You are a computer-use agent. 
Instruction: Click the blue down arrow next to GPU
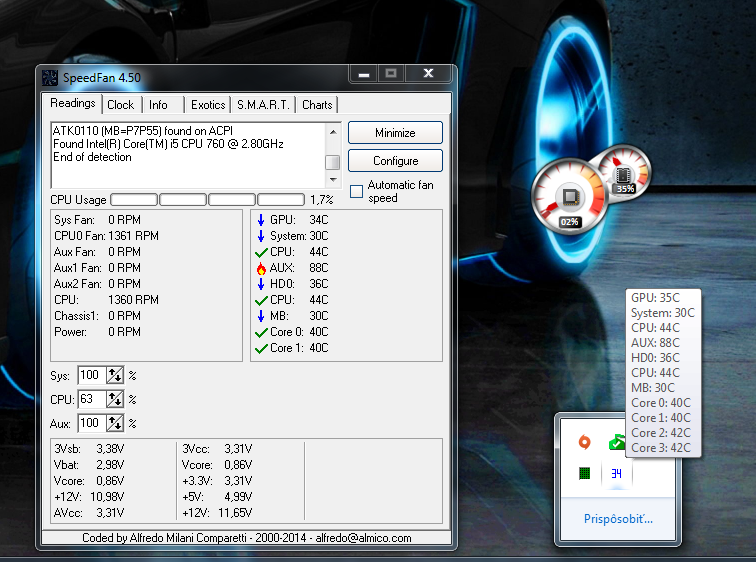click(261, 220)
